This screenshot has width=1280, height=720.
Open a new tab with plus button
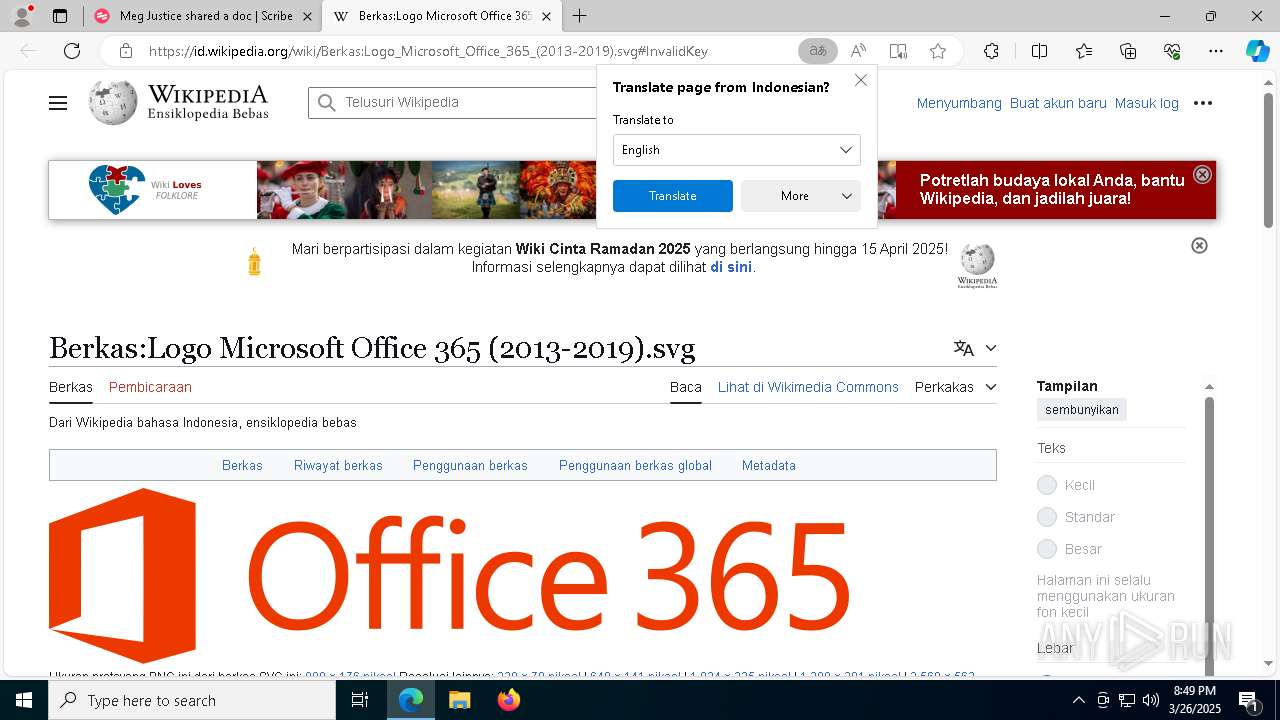(580, 16)
